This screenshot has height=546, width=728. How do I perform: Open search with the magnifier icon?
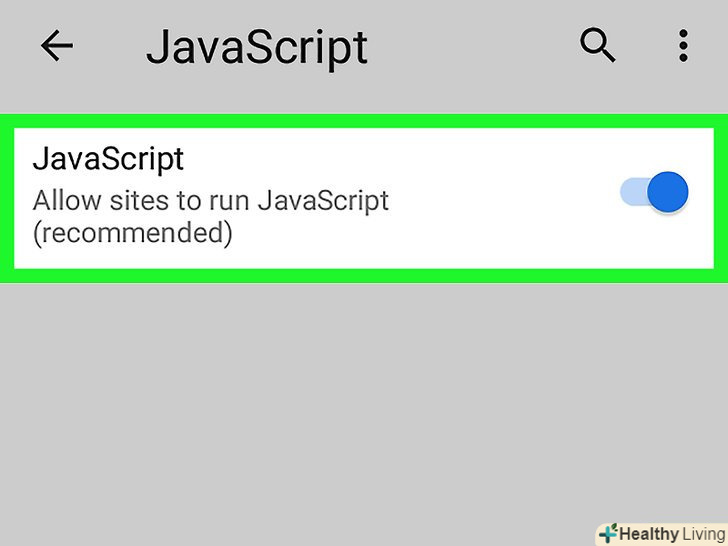click(598, 45)
